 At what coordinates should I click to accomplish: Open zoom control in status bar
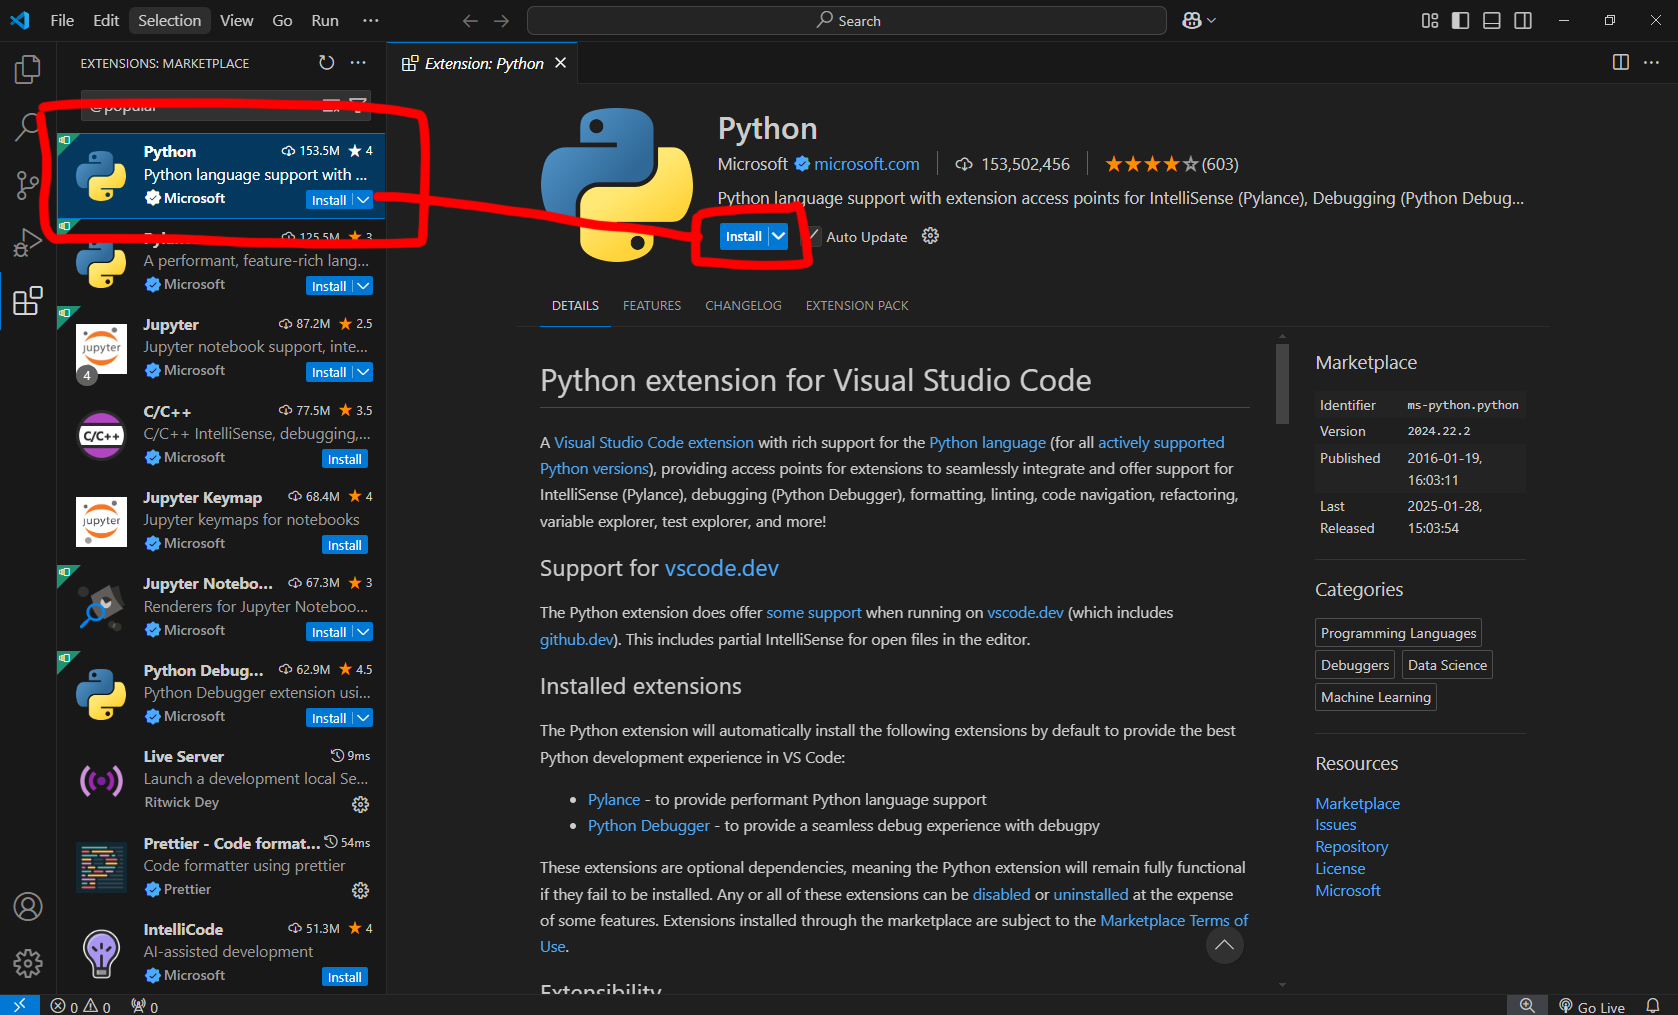pos(1527,1006)
